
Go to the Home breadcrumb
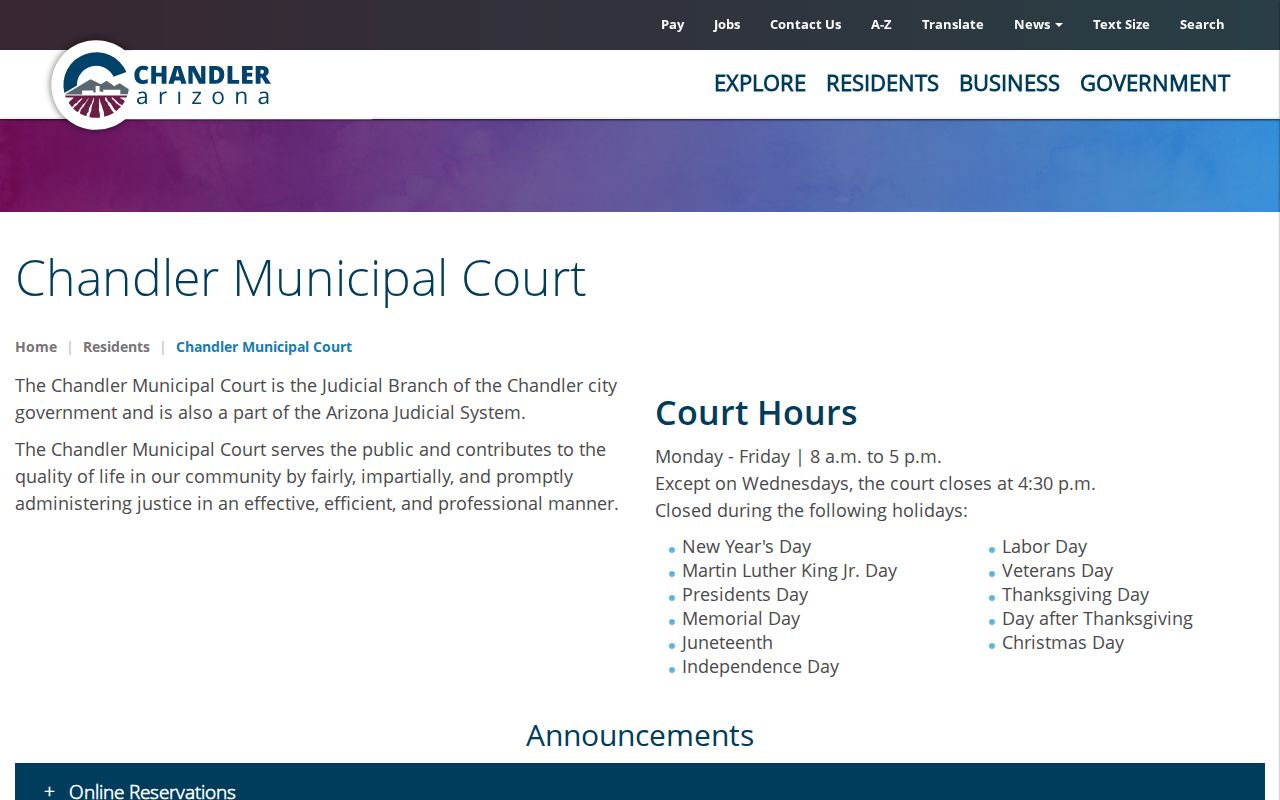click(36, 347)
